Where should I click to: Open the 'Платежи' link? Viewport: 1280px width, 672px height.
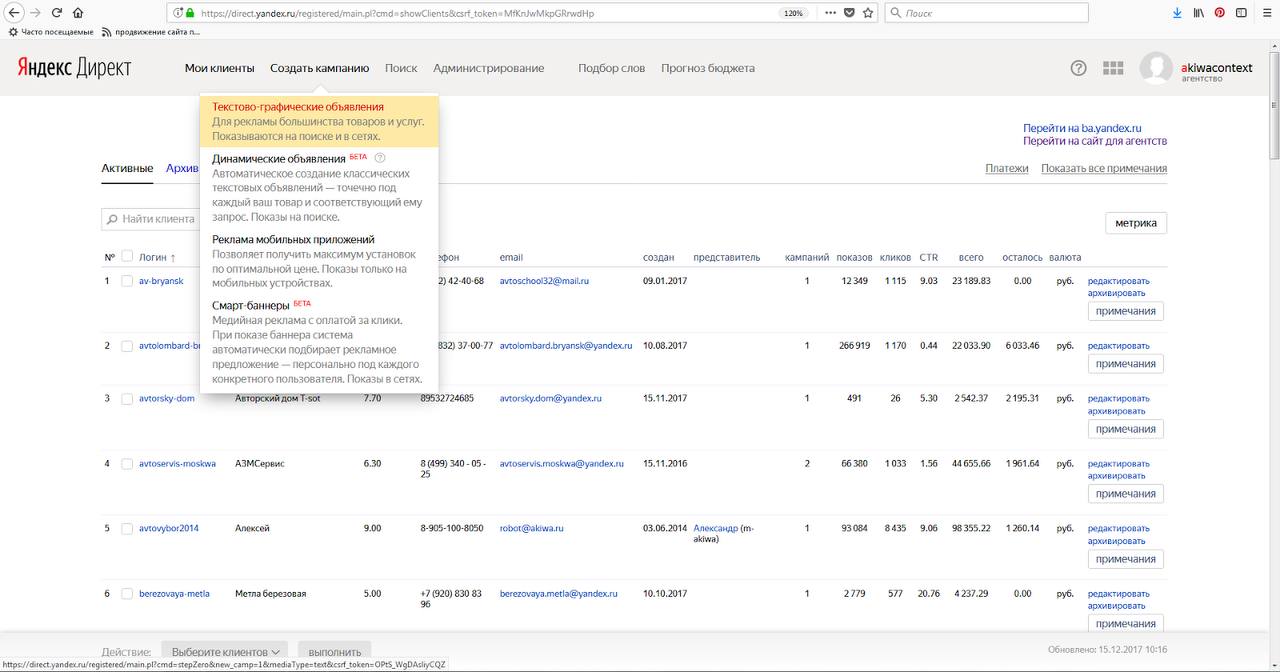1007,168
